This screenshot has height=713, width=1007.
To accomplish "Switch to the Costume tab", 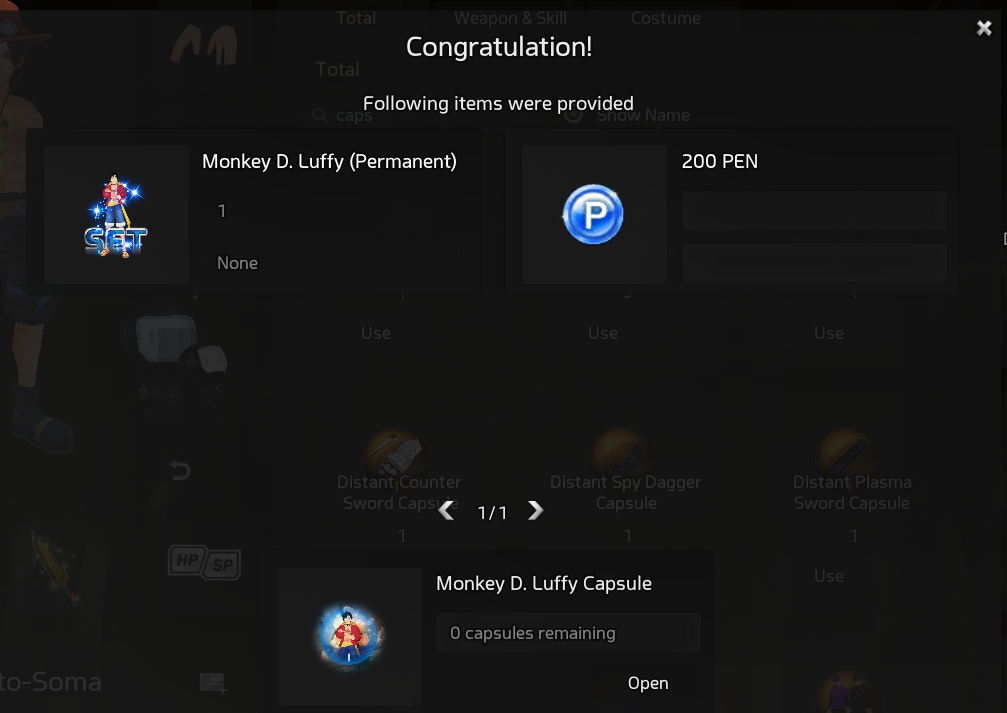I will click(x=666, y=18).
